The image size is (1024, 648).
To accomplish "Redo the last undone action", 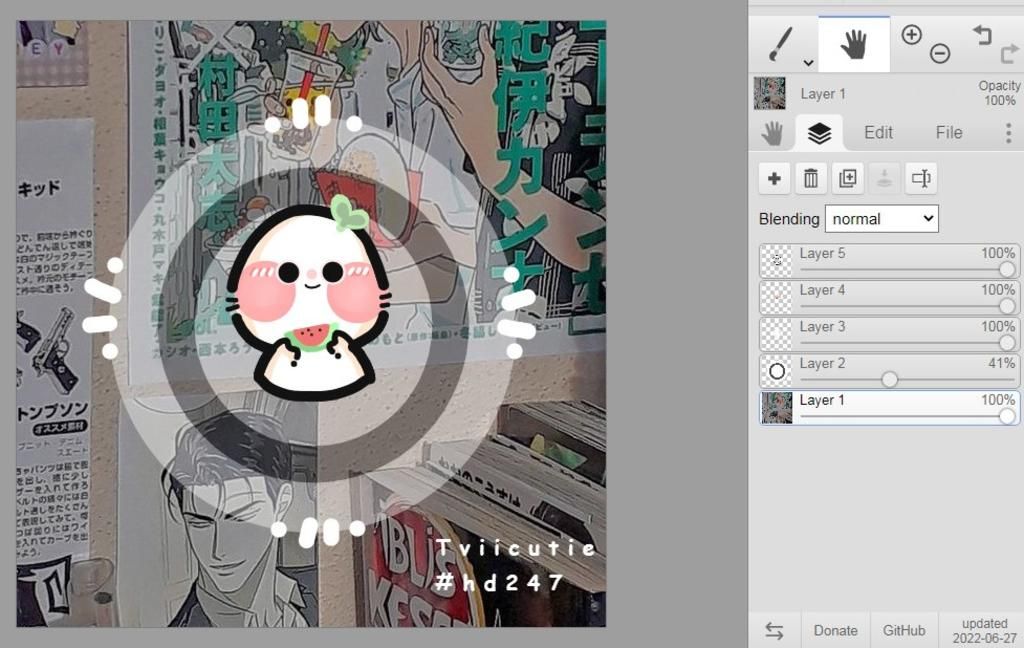I will click(1010, 54).
